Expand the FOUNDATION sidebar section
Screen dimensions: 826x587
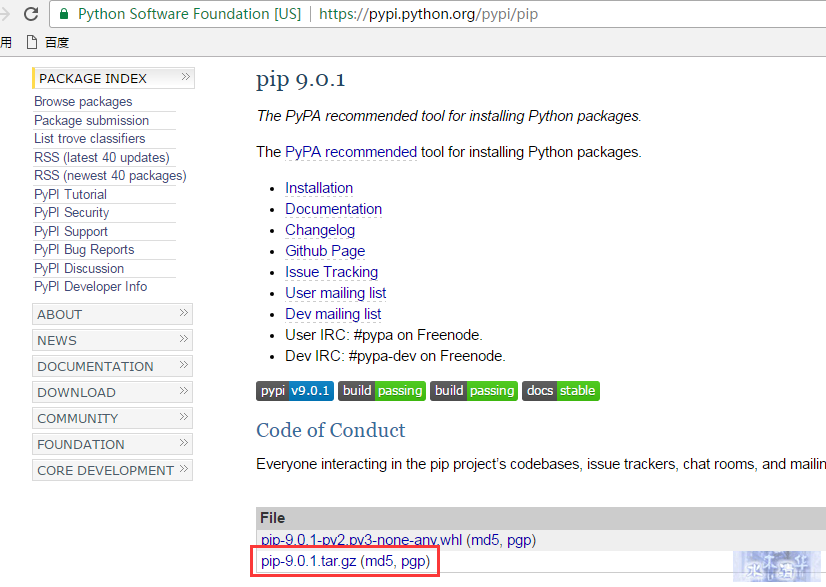click(x=112, y=444)
